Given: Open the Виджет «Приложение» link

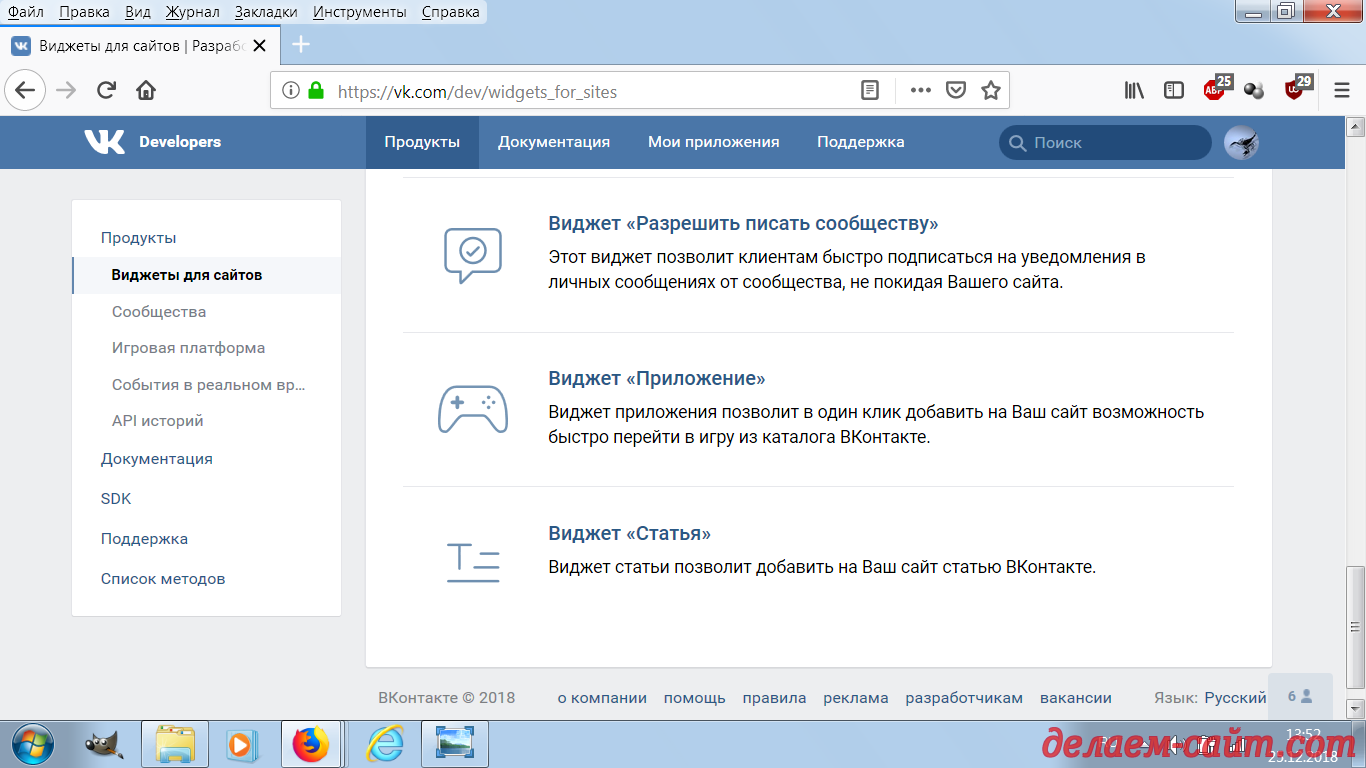Looking at the screenshot, I should (x=656, y=379).
